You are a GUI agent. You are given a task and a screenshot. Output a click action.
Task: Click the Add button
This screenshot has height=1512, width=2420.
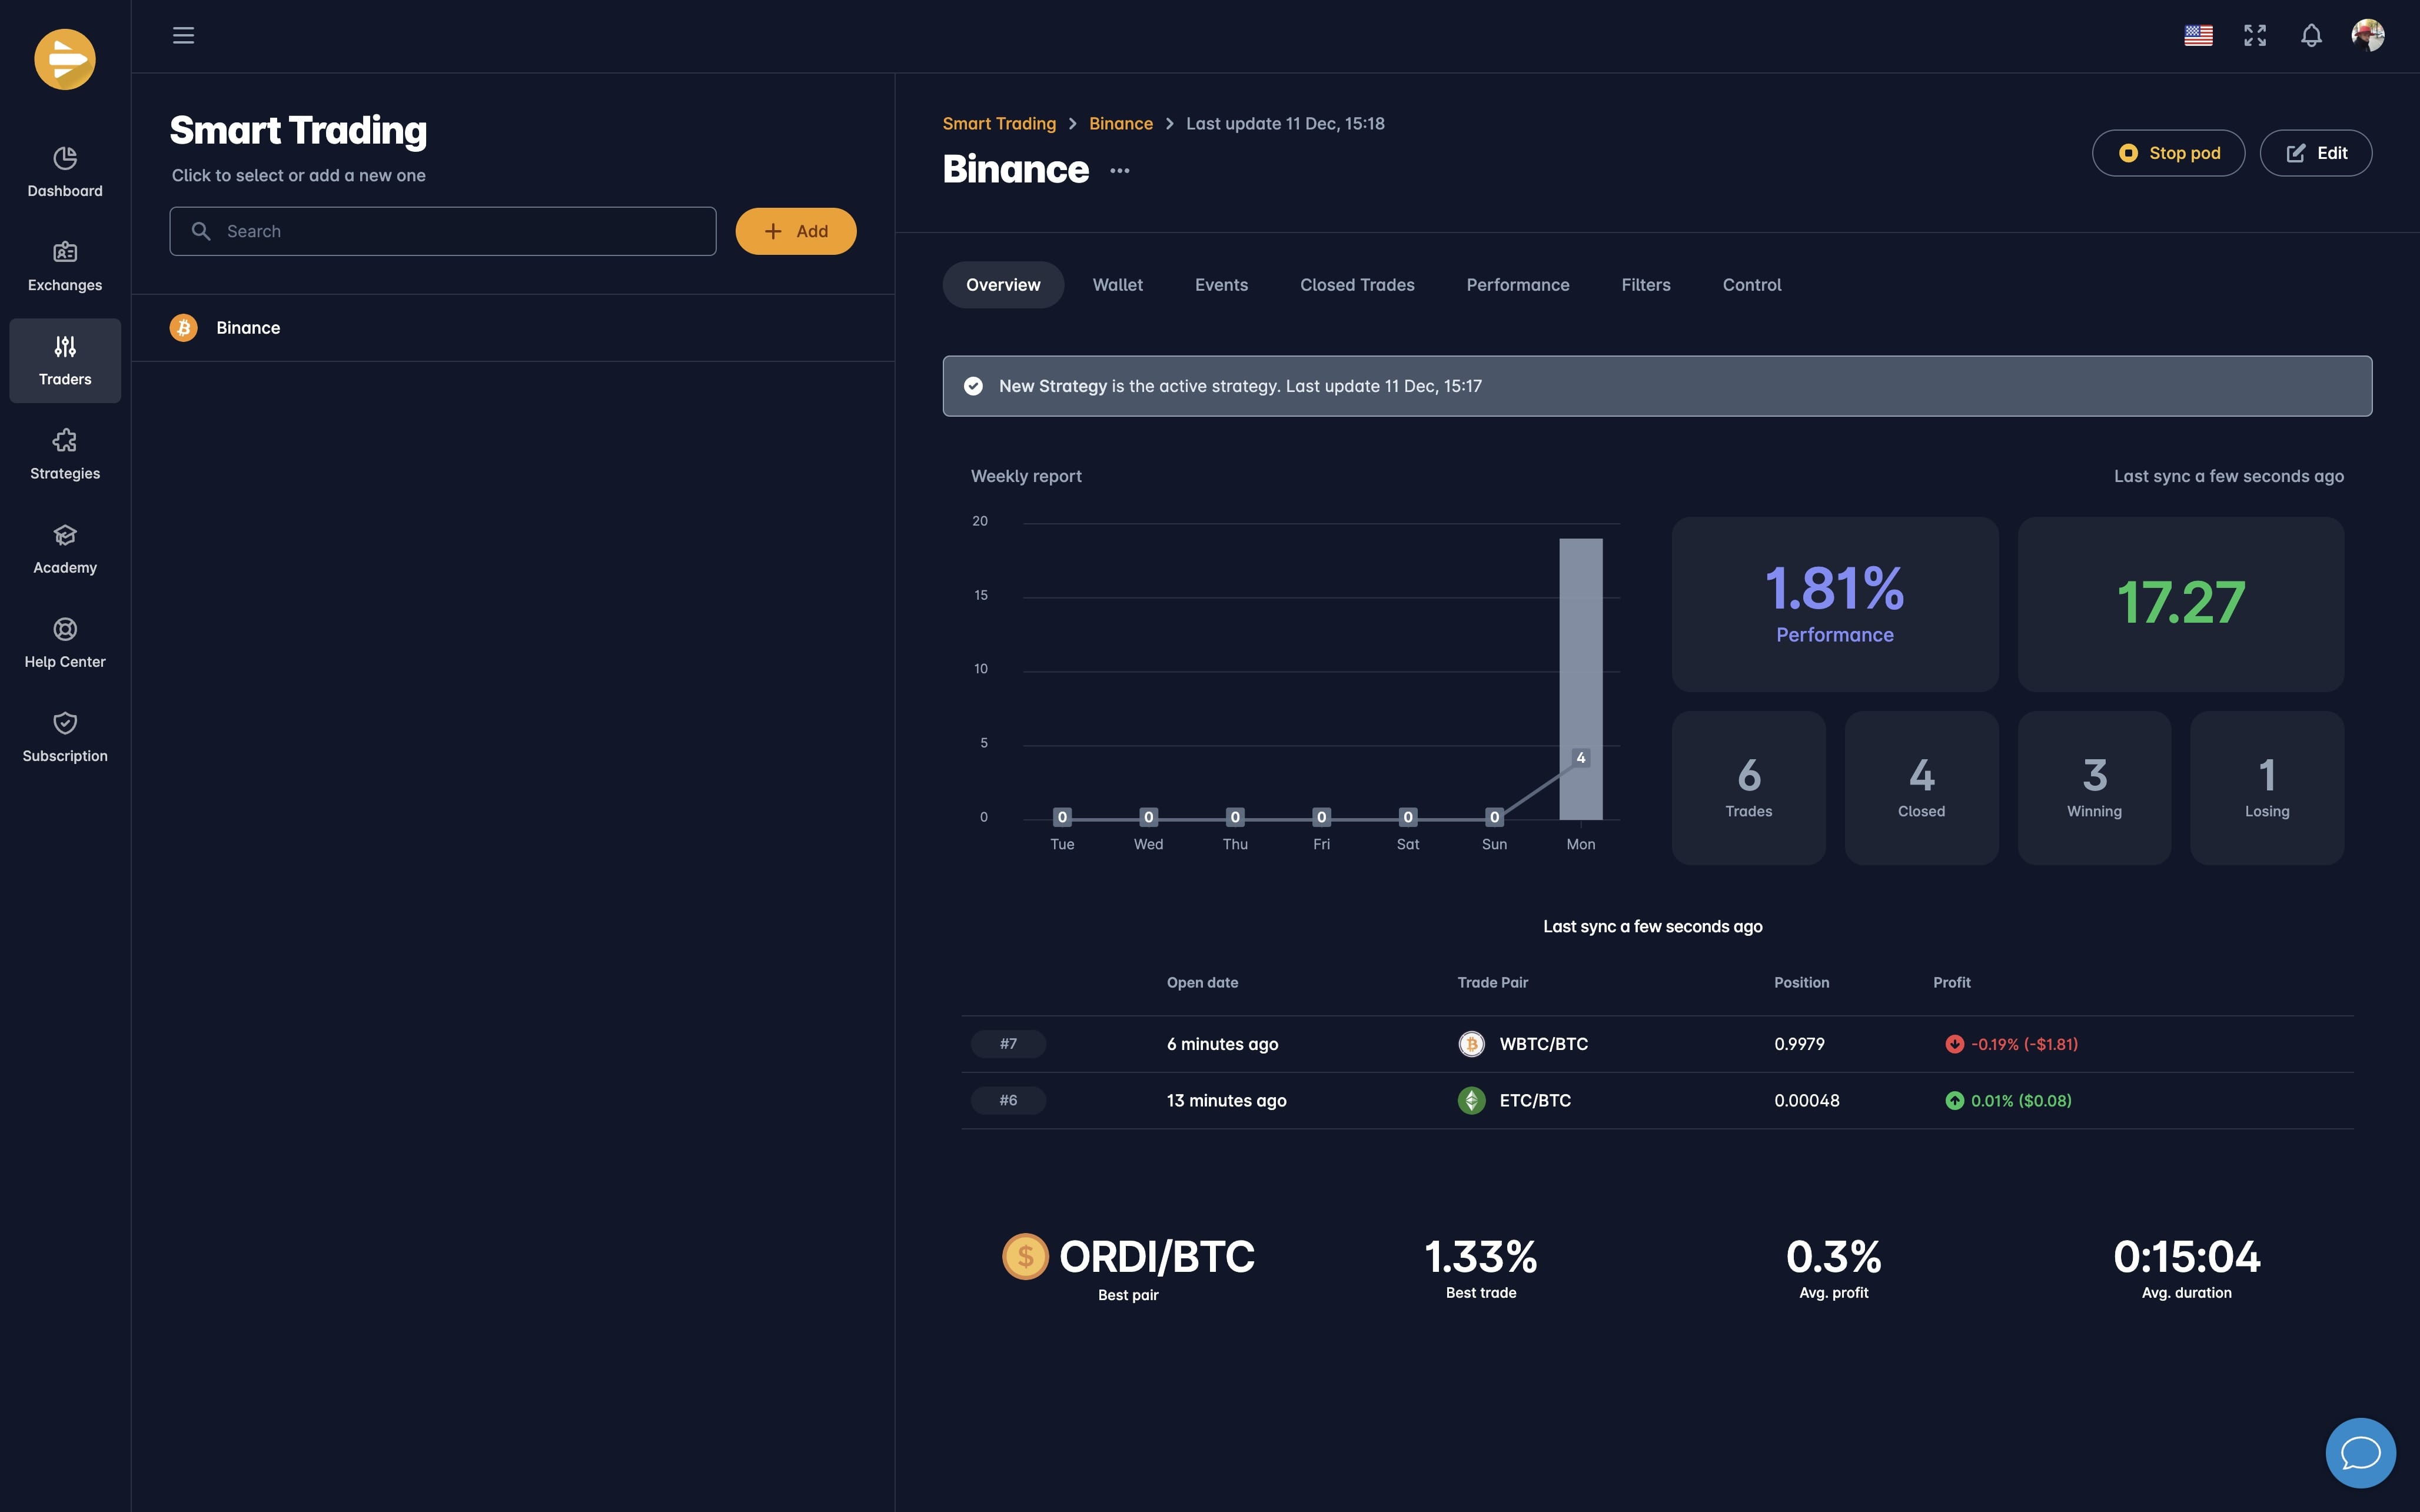(x=796, y=231)
